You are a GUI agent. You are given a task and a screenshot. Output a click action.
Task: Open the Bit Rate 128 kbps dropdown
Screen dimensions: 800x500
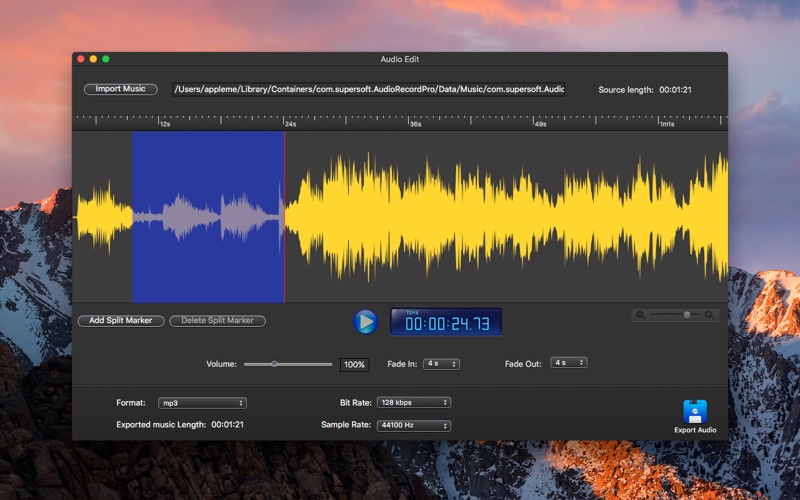point(413,403)
